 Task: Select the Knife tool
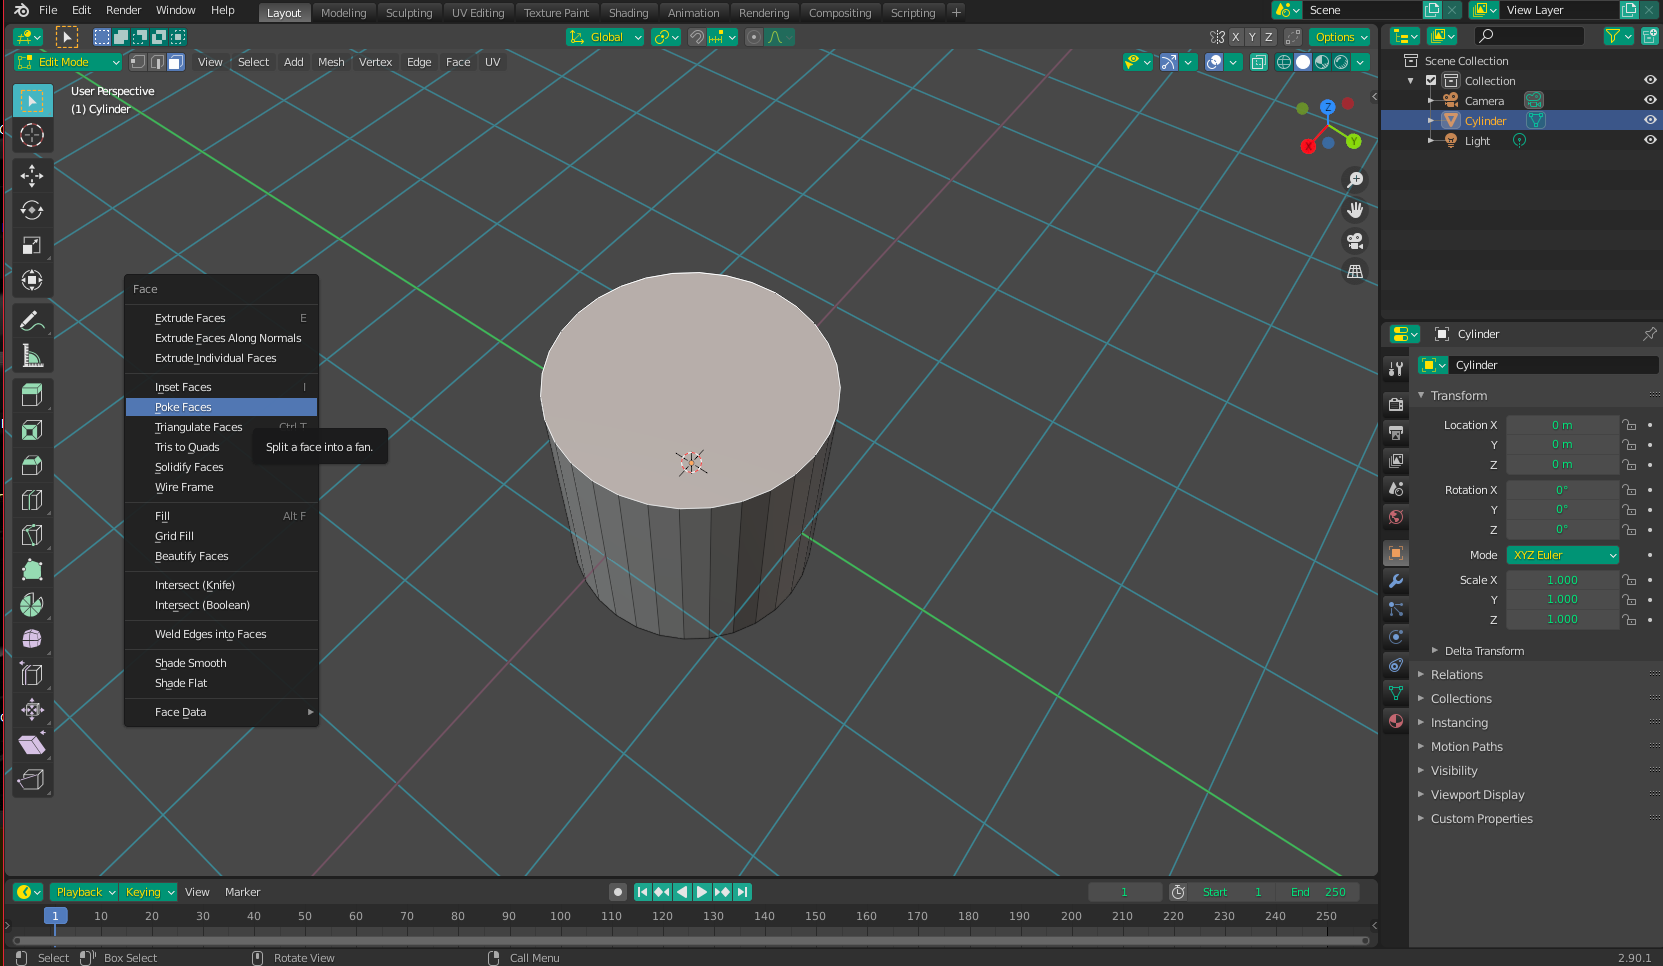tap(32, 535)
